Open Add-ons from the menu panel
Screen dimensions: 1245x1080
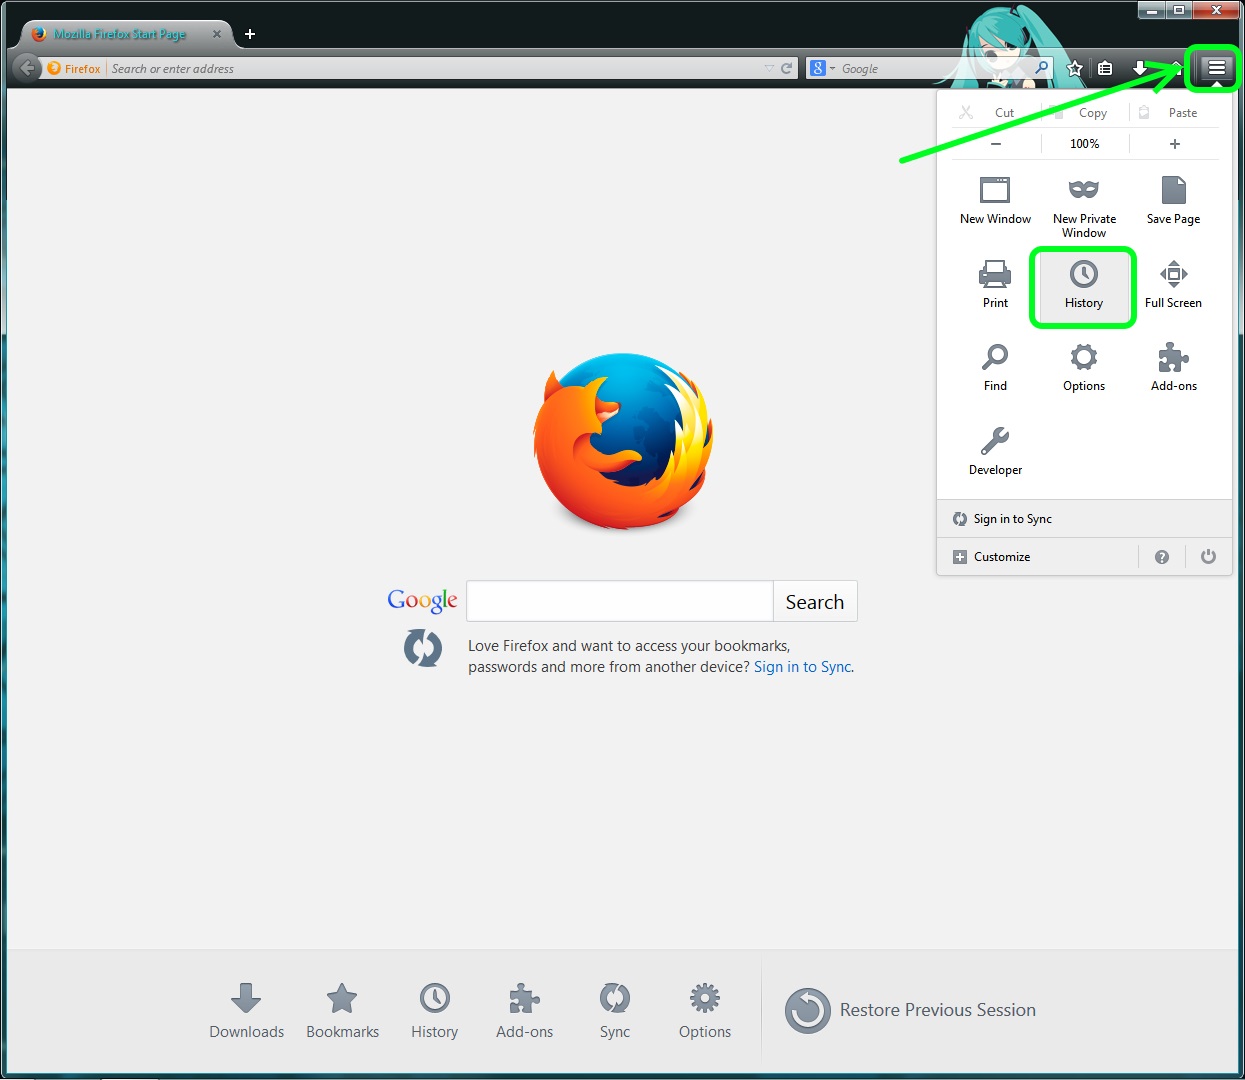[x=1173, y=367]
